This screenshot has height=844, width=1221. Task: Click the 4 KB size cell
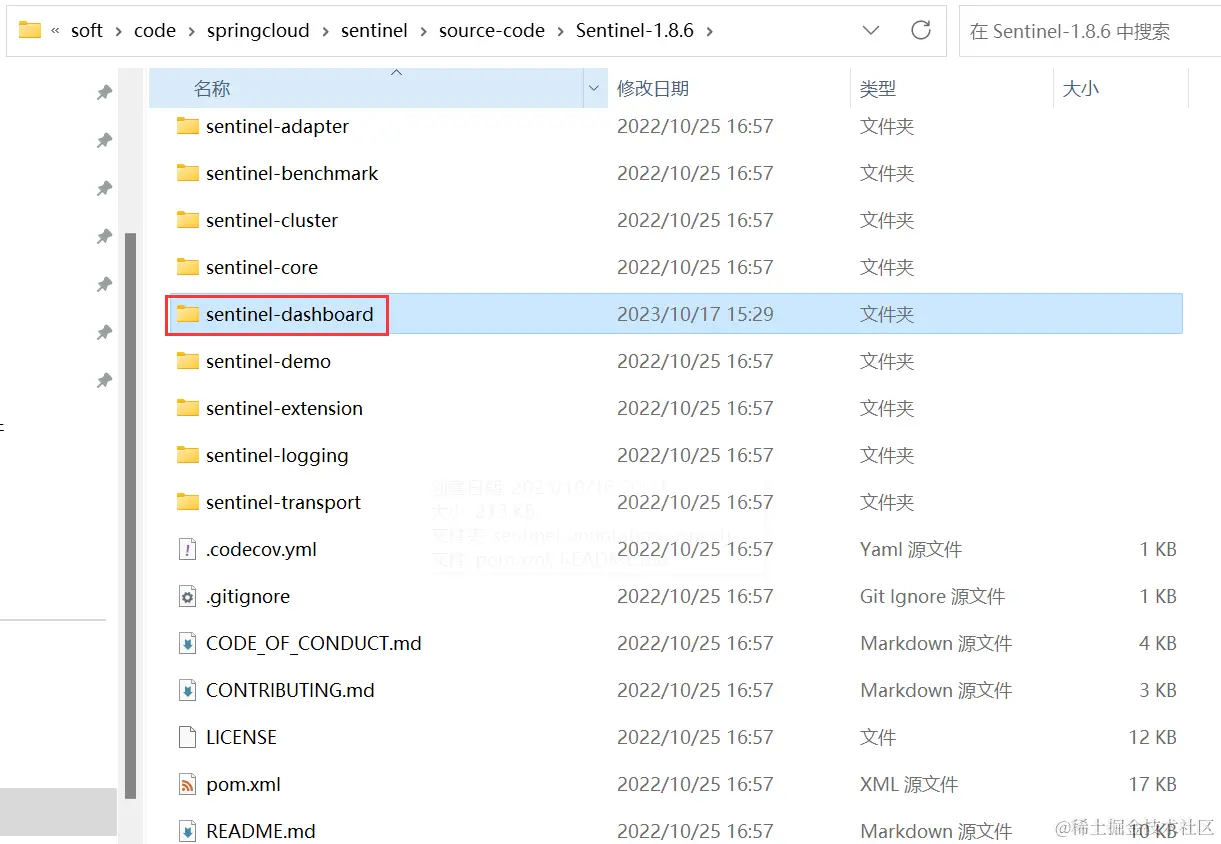click(1158, 643)
